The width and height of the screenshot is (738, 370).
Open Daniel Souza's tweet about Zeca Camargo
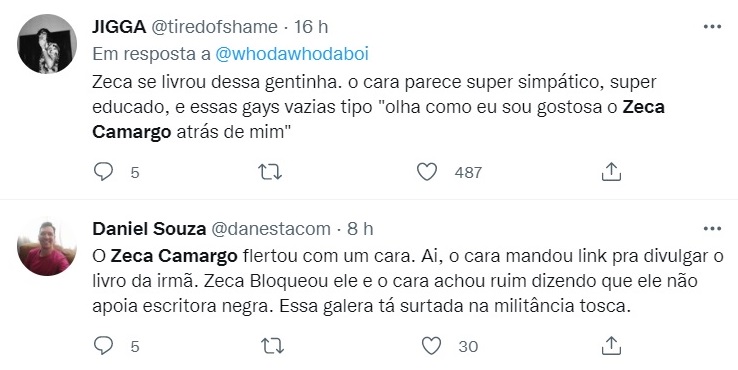click(x=408, y=282)
